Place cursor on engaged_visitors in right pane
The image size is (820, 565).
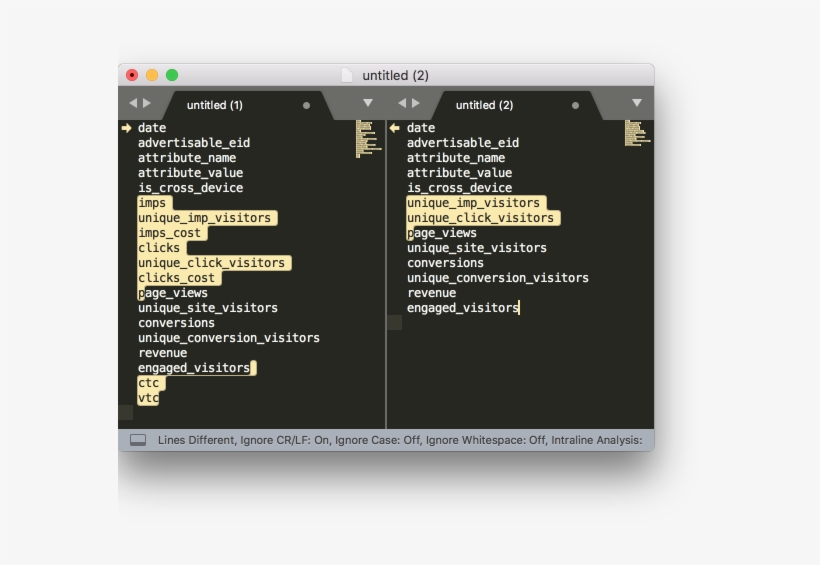(462, 308)
